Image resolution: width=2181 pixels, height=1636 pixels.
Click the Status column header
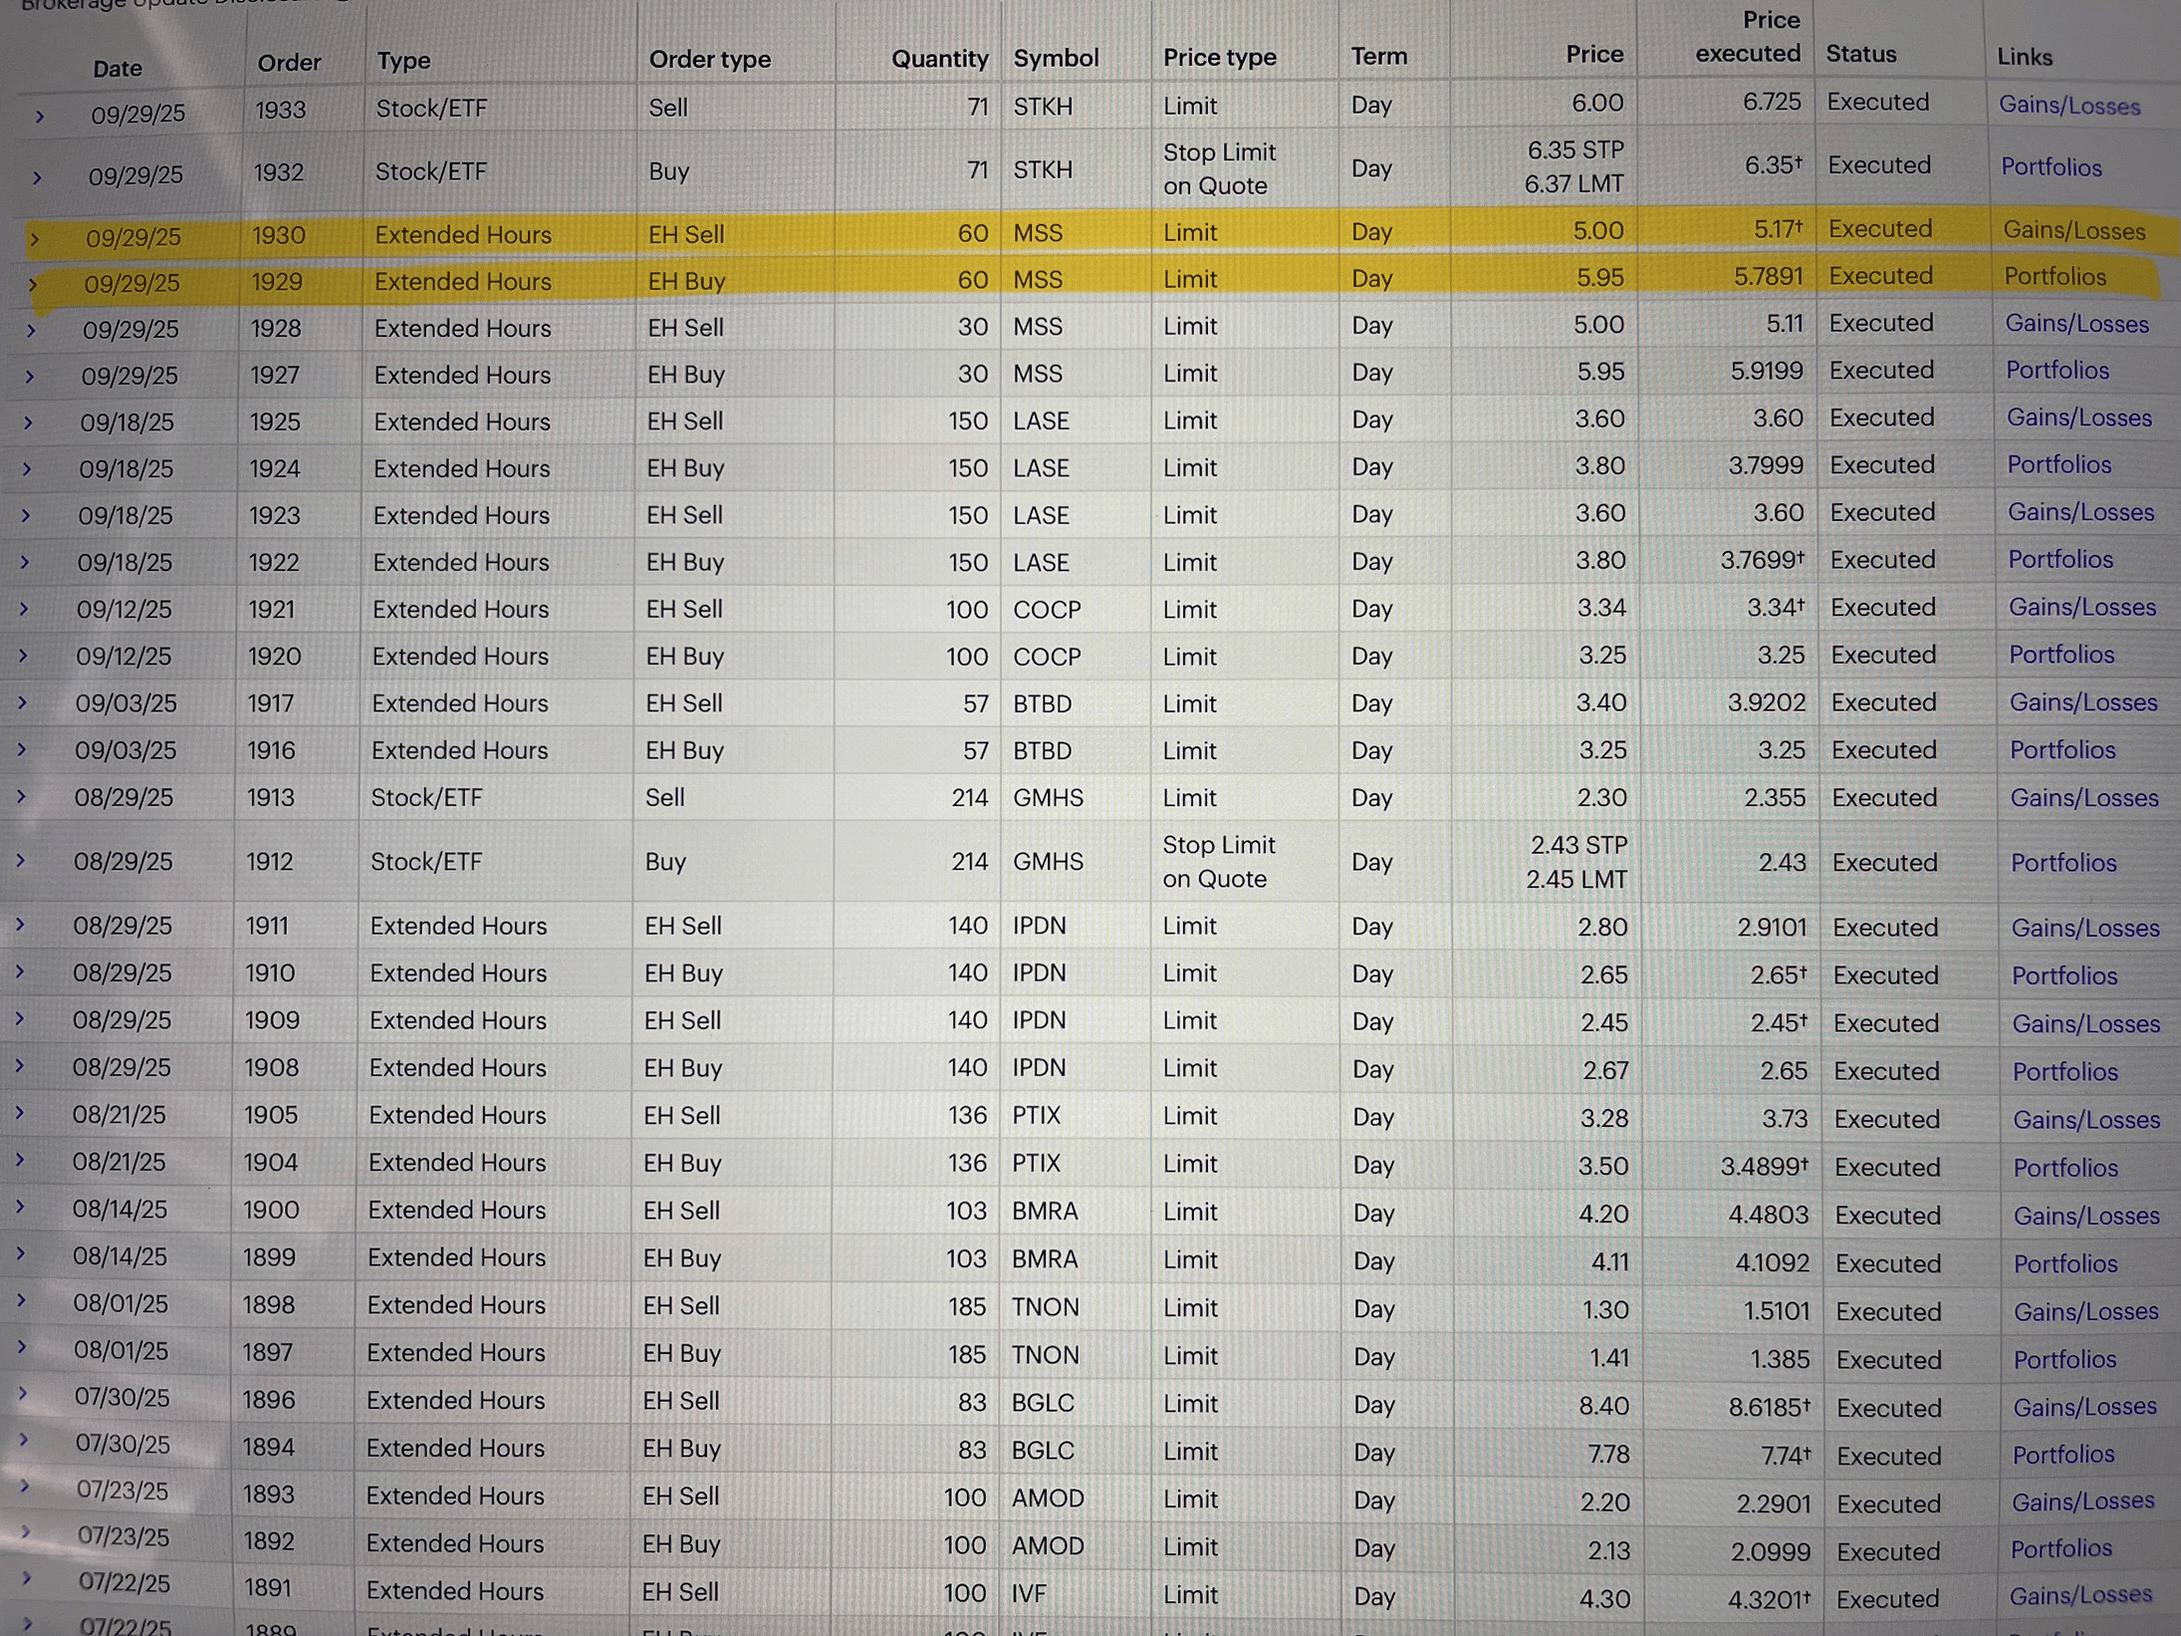tap(1860, 54)
